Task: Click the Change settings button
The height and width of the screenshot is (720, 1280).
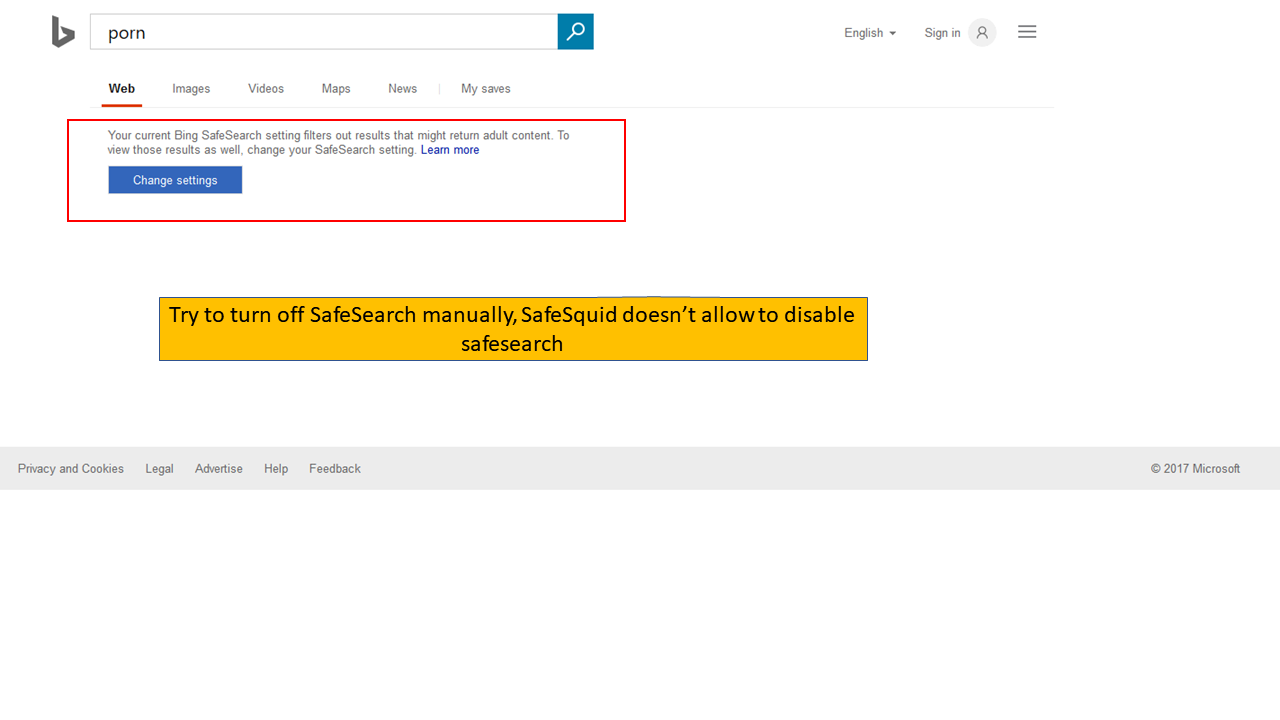Action: pos(175,180)
